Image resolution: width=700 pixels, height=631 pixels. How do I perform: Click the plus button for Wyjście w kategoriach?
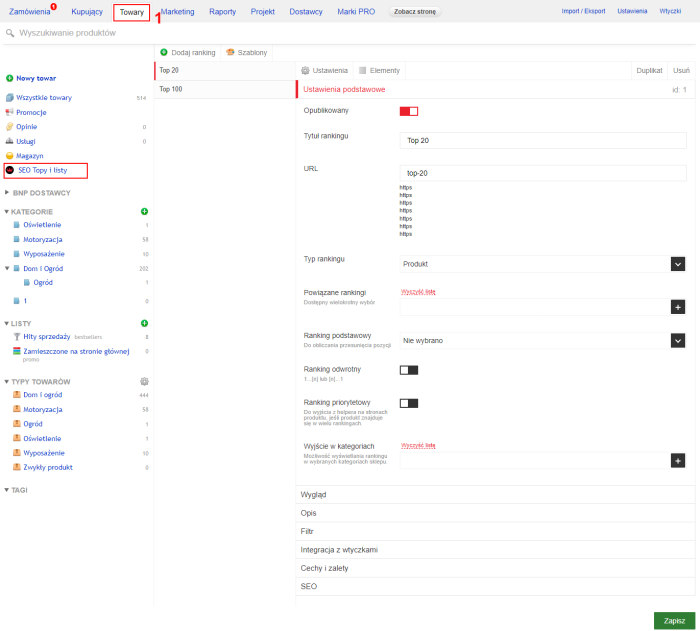point(678,461)
